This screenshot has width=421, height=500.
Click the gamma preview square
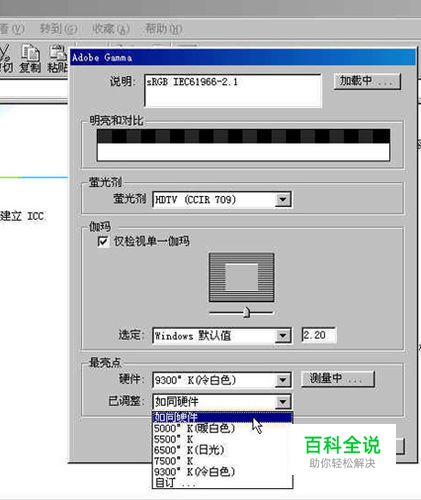[242, 277]
